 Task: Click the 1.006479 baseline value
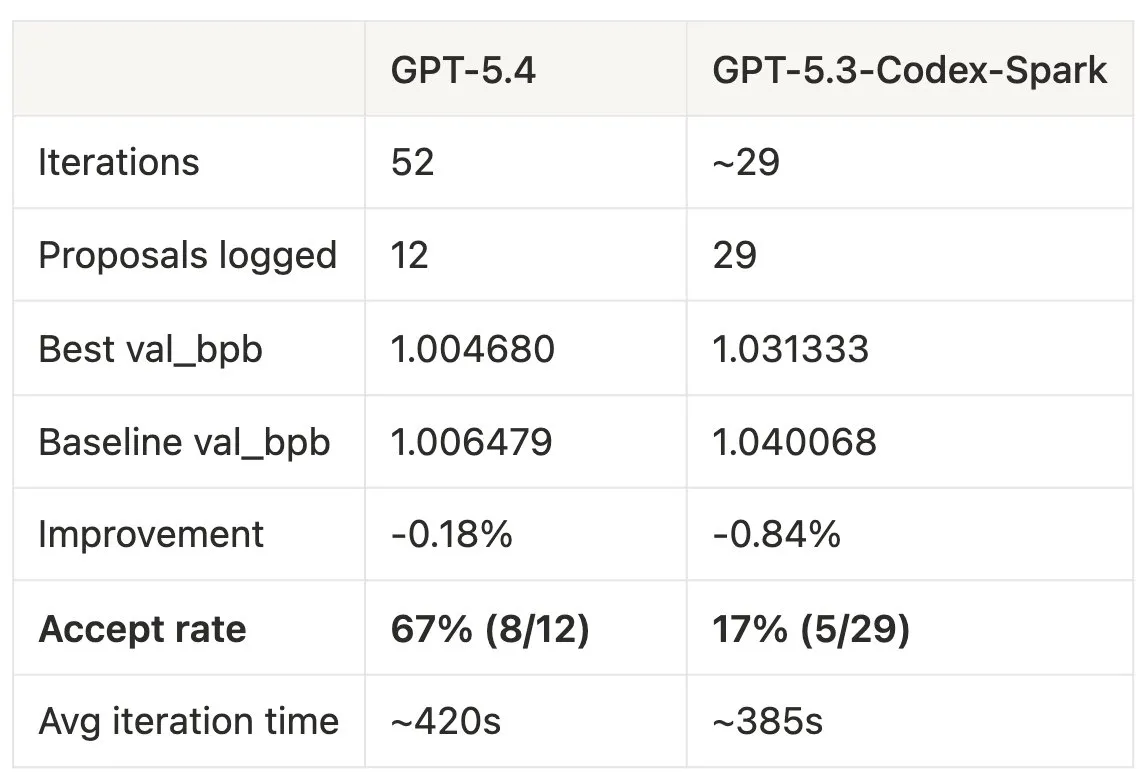(x=471, y=442)
